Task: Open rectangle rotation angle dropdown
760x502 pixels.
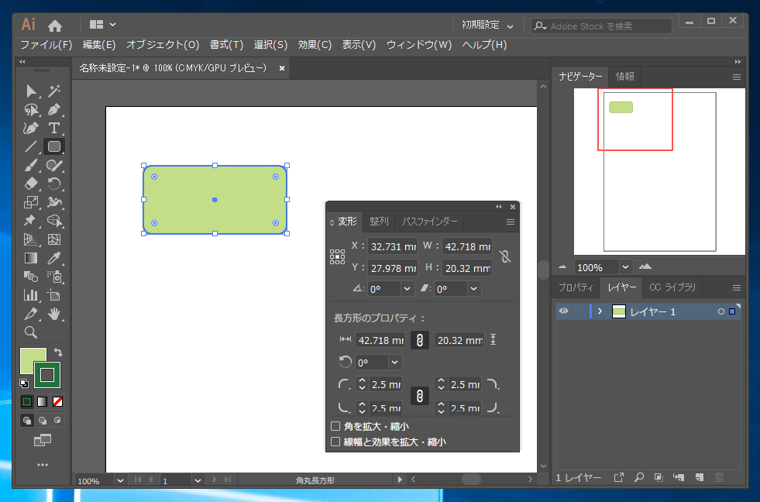Action: [x=395, y=362]
